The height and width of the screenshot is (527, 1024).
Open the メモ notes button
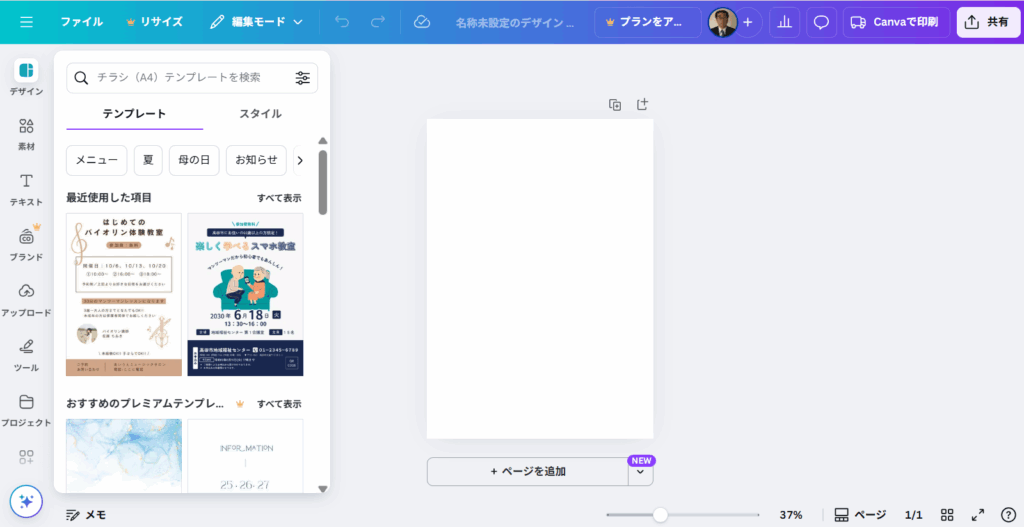coord(86,515)
